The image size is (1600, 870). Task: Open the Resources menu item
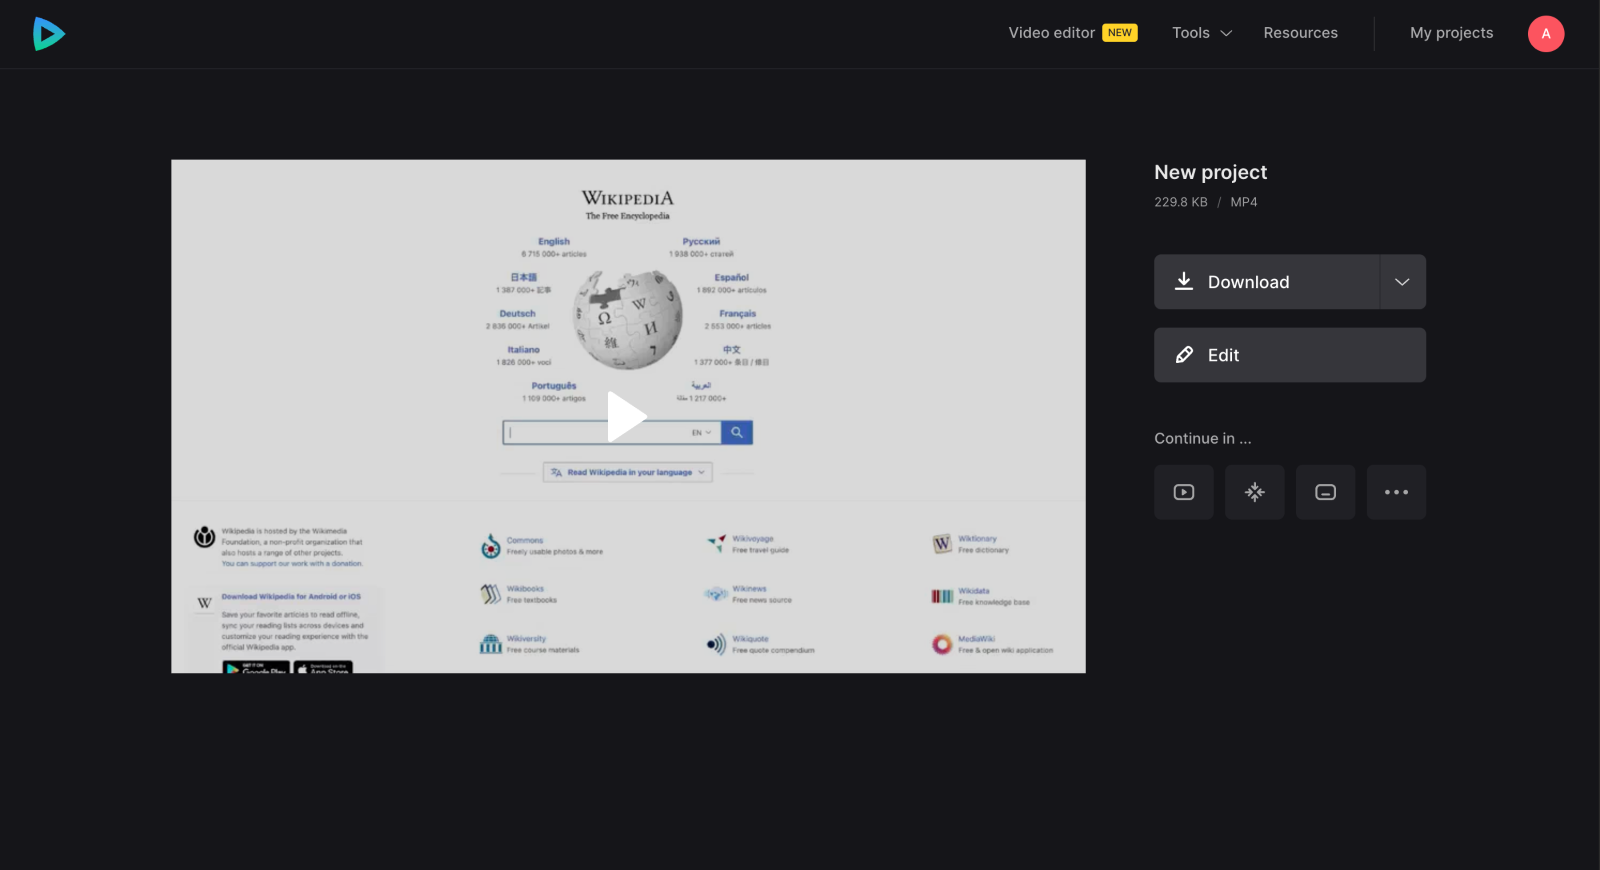[x=1300, y=33]
